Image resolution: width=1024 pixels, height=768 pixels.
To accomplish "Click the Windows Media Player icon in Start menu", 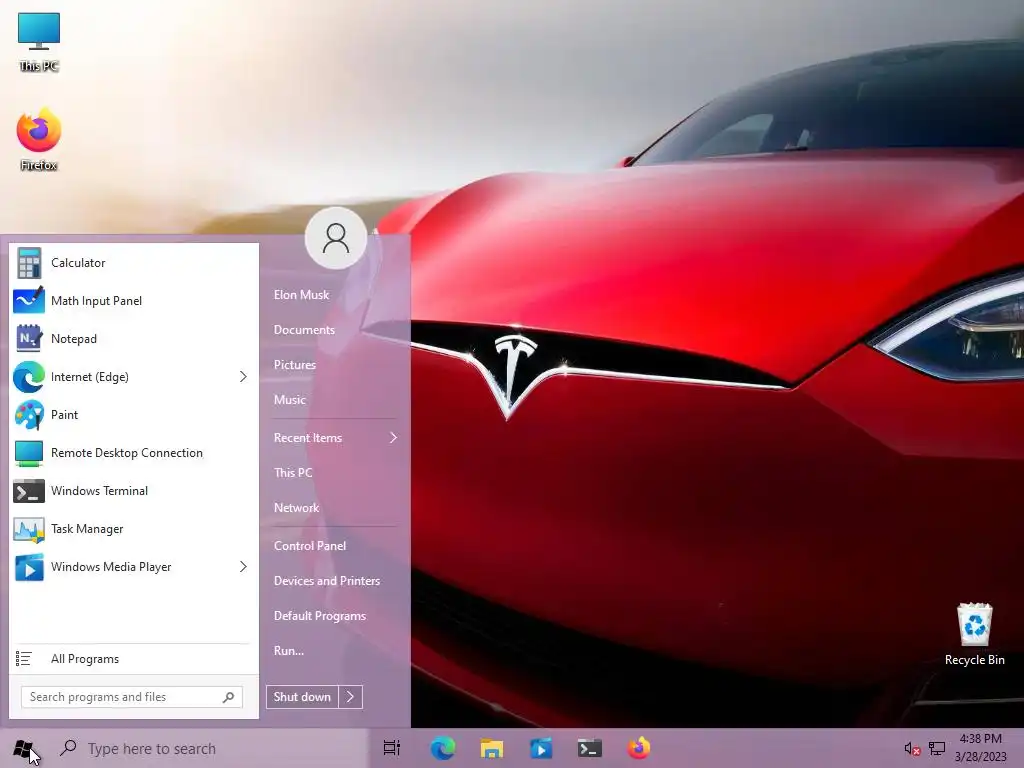I will coord(29,567).
